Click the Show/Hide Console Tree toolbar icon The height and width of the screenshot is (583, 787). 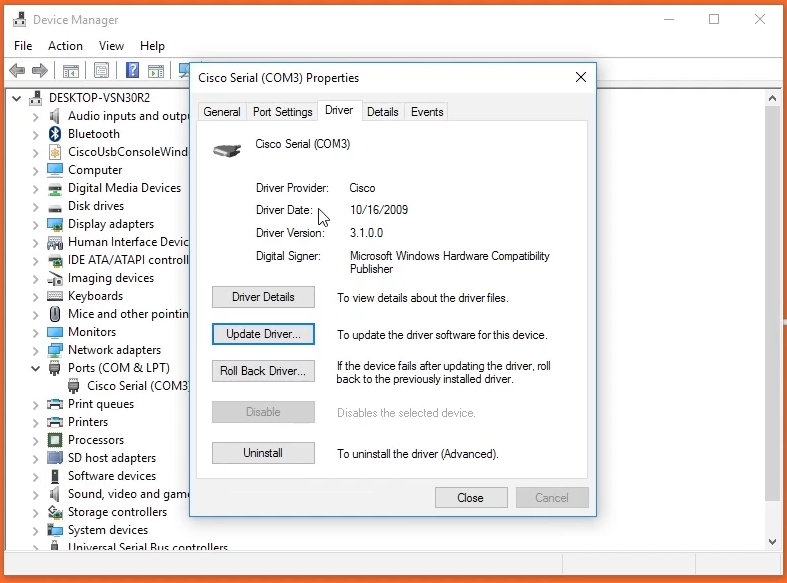point(71,71)
